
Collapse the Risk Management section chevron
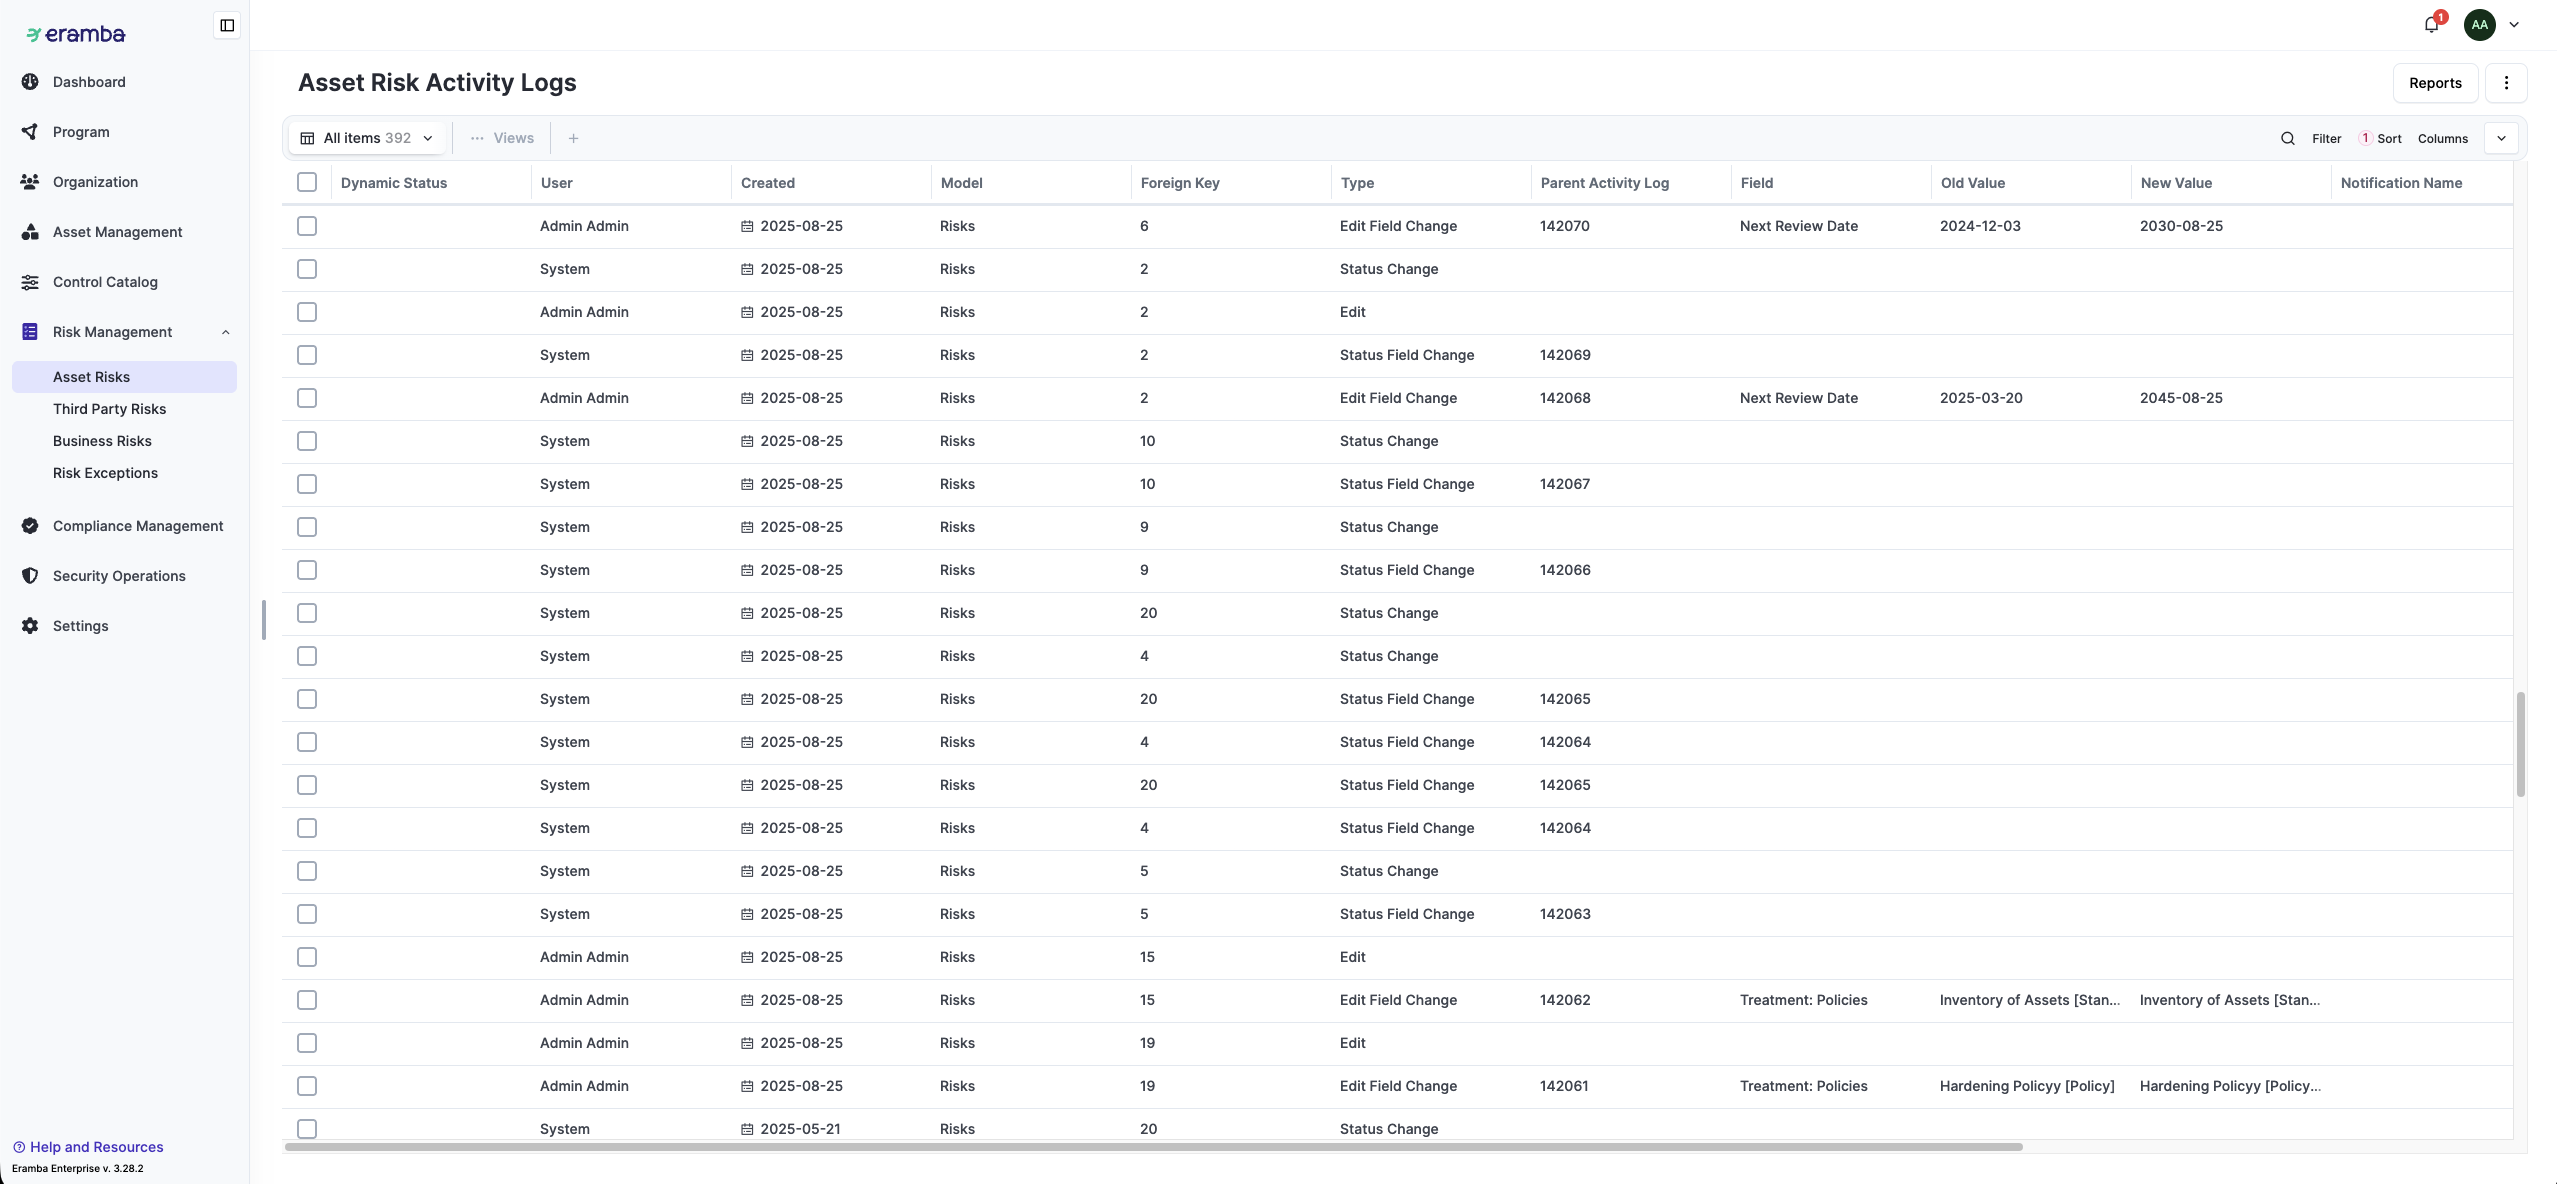coord(225,332)
